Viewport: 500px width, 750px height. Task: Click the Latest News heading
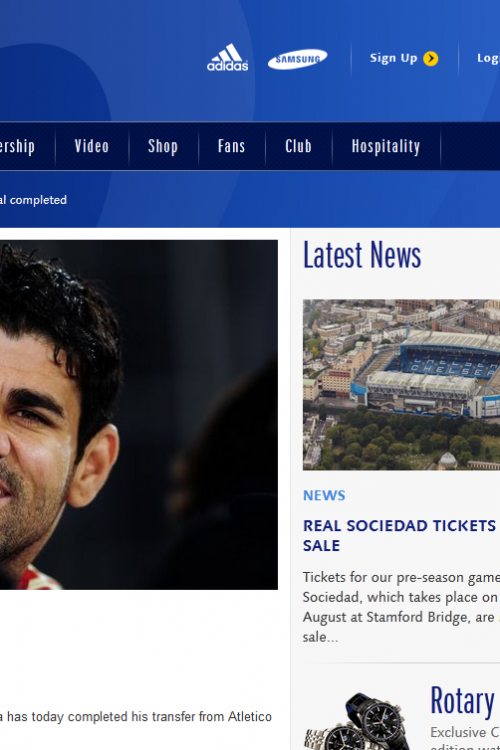tap(362, 255)
